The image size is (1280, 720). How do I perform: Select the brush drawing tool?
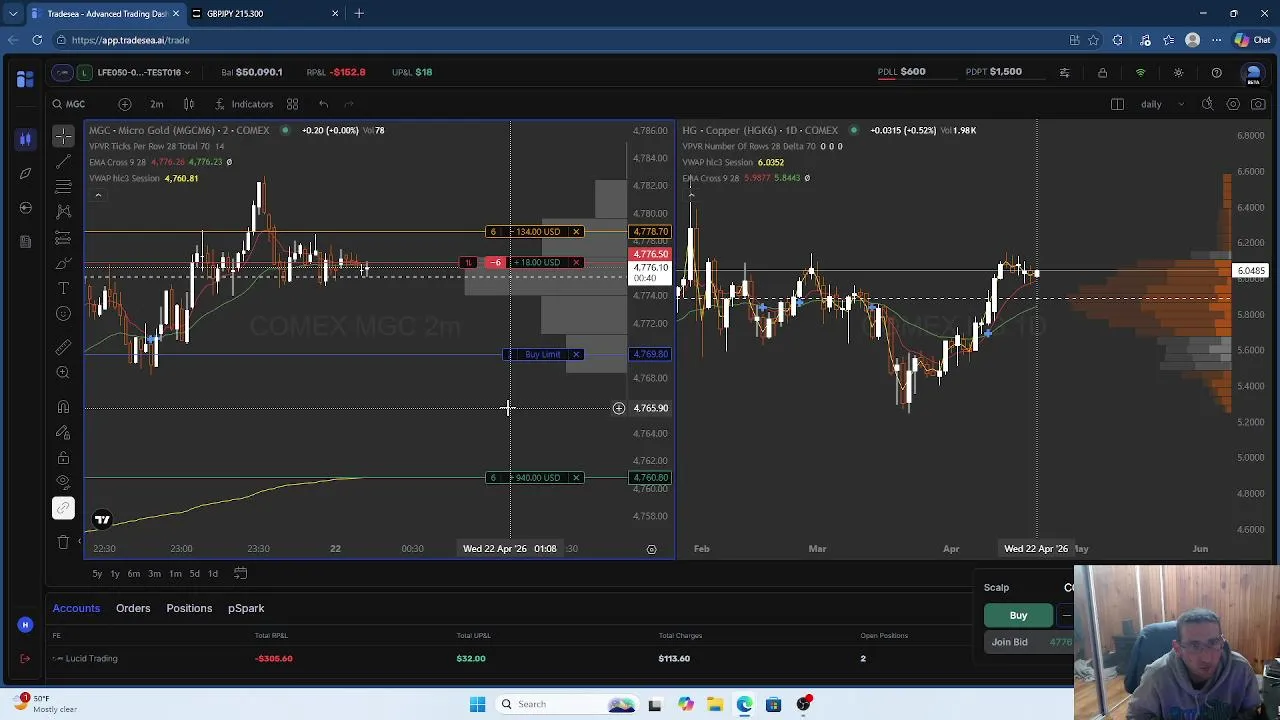click(x=63, y=263)
